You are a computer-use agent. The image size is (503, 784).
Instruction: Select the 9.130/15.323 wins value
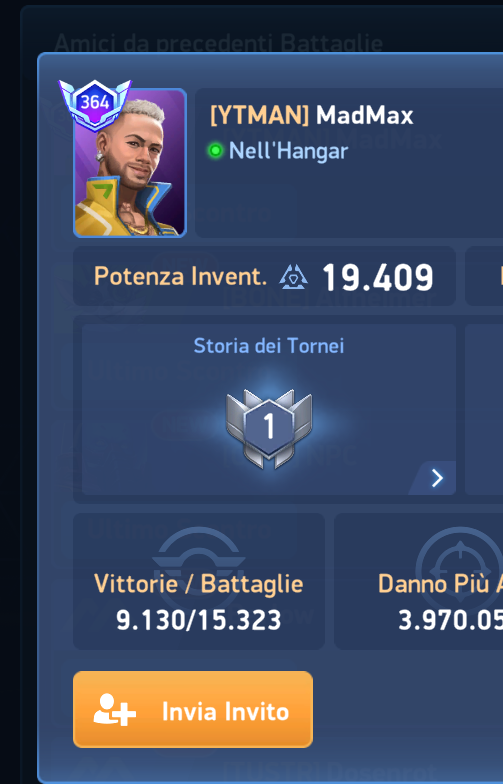pos(198,620)
